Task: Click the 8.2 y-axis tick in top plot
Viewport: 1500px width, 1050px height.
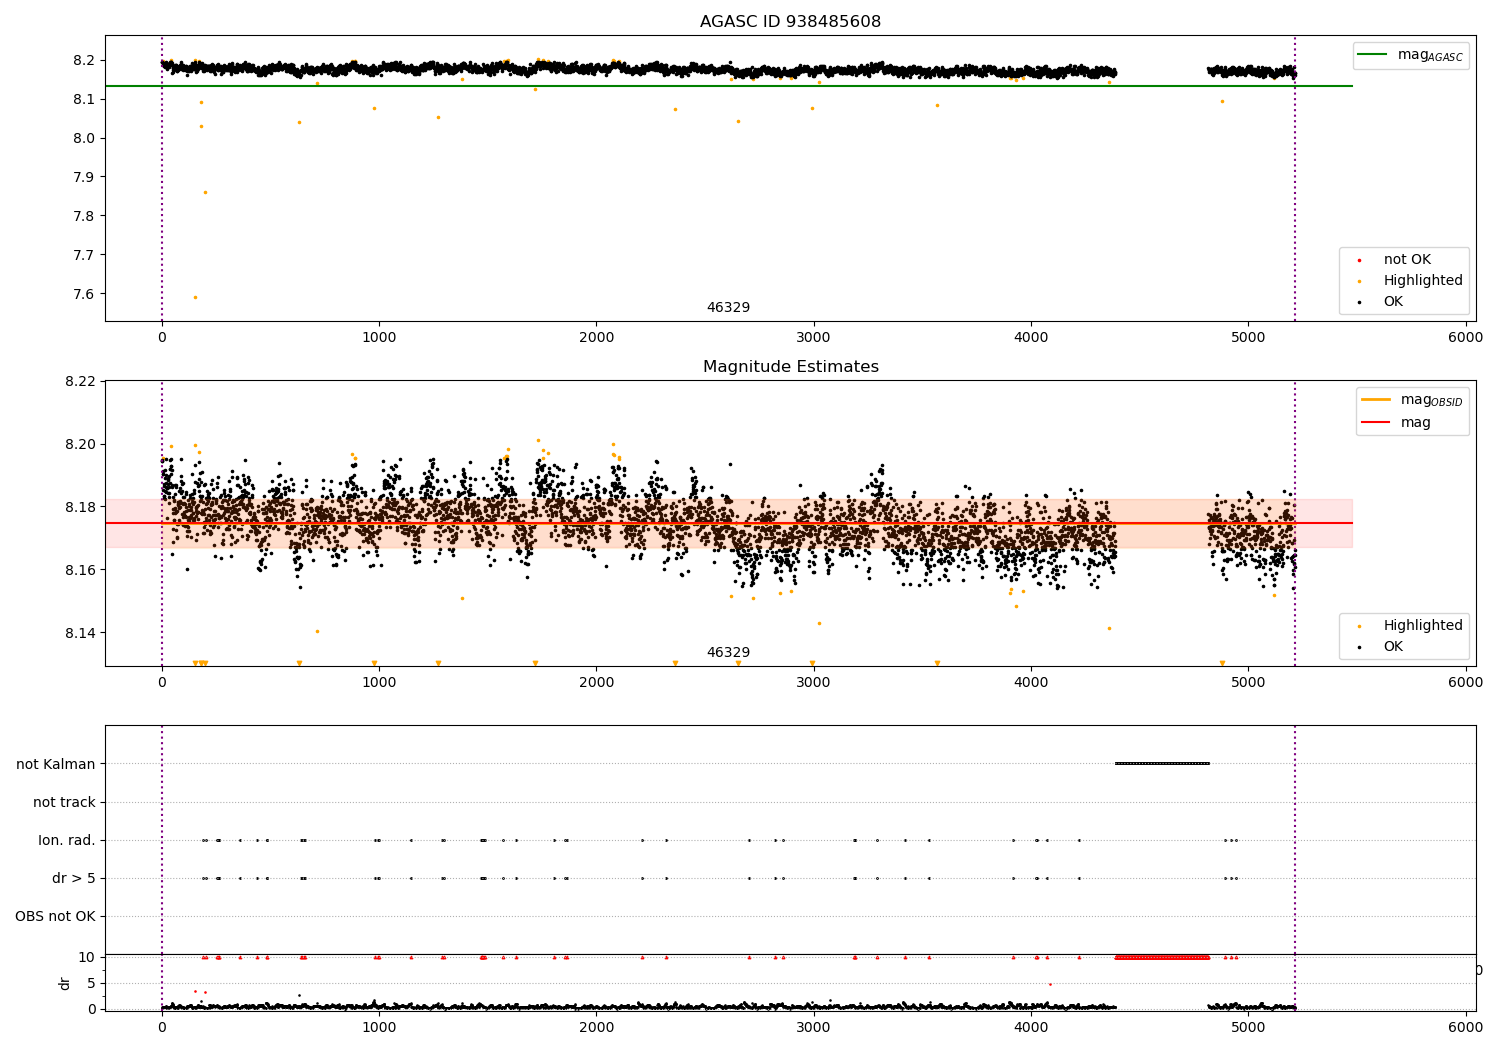Action: tap(84, 60)
